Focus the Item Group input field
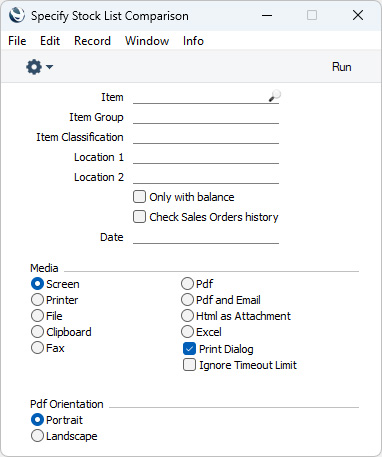 click(x=206, y=117)
